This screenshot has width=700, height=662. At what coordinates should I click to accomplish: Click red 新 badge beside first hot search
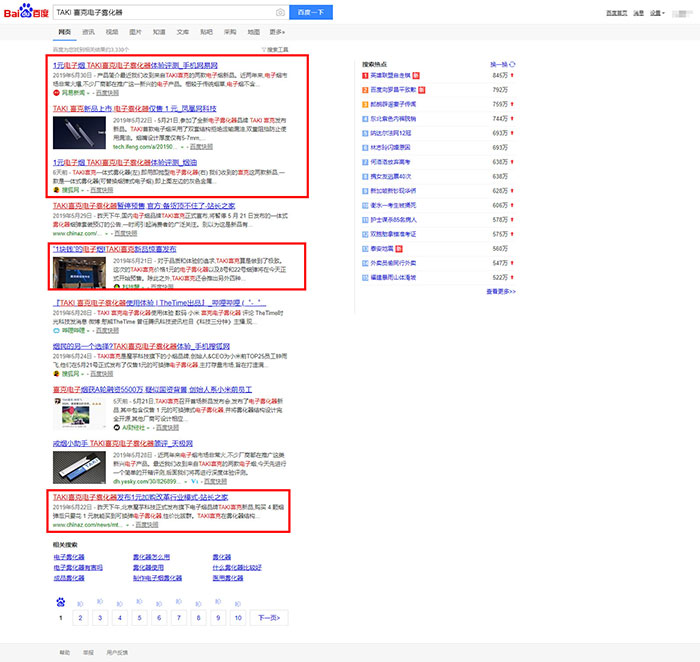pos(416,75)
